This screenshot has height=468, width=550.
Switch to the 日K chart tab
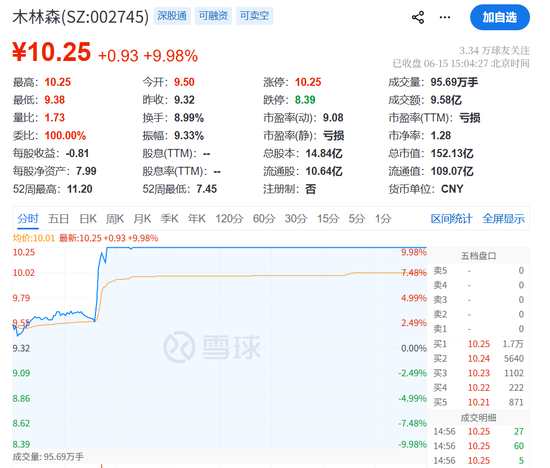[88, 219]
